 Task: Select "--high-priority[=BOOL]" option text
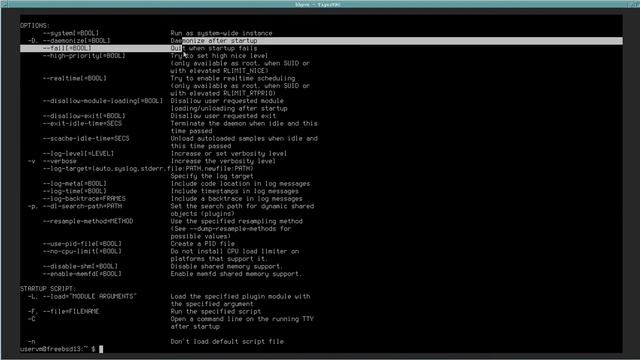click(x=84, y=56)
